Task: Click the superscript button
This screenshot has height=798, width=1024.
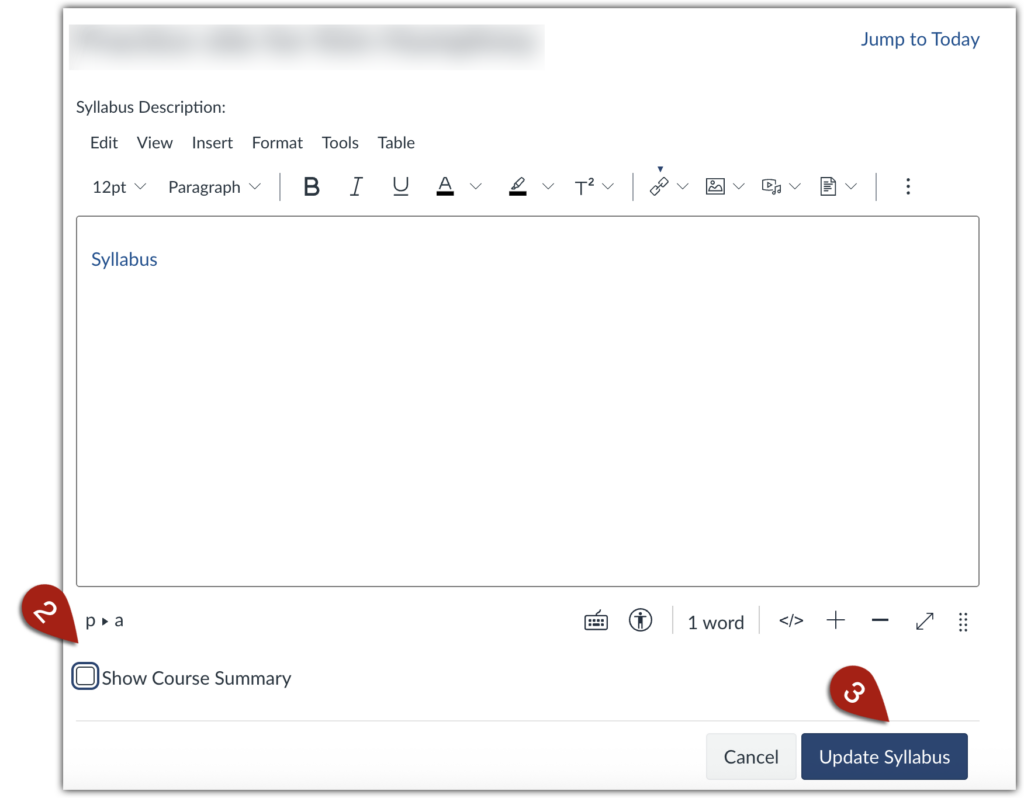Action: pyautogui.click(x=584, y=187)
